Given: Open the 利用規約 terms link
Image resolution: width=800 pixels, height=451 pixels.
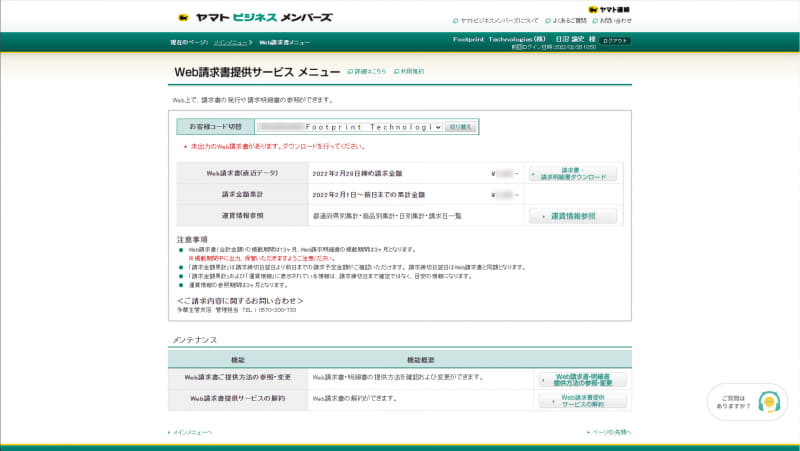Looking at the screenshot, I should (409, 71).
